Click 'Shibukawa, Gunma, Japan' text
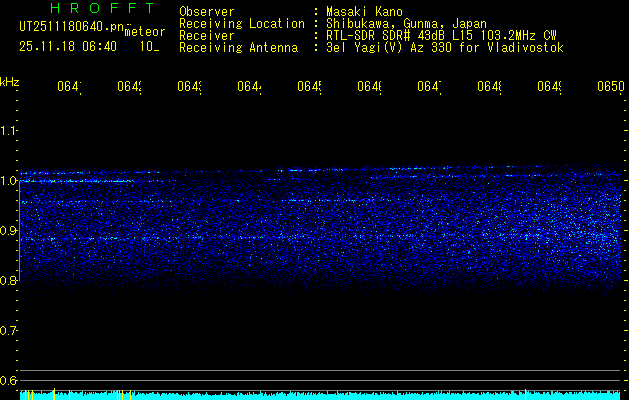Image resolution: width=629 pixels, height=400 pixels. click(406, 24)
